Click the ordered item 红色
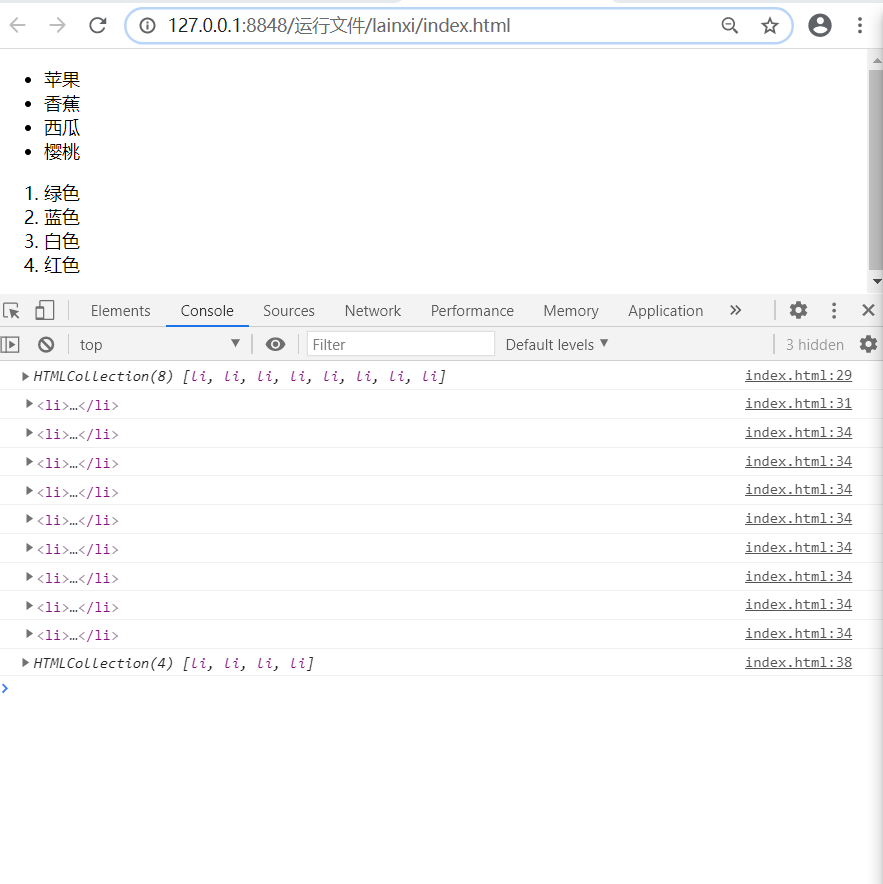883x884 pixels. (x=62, y=266)
